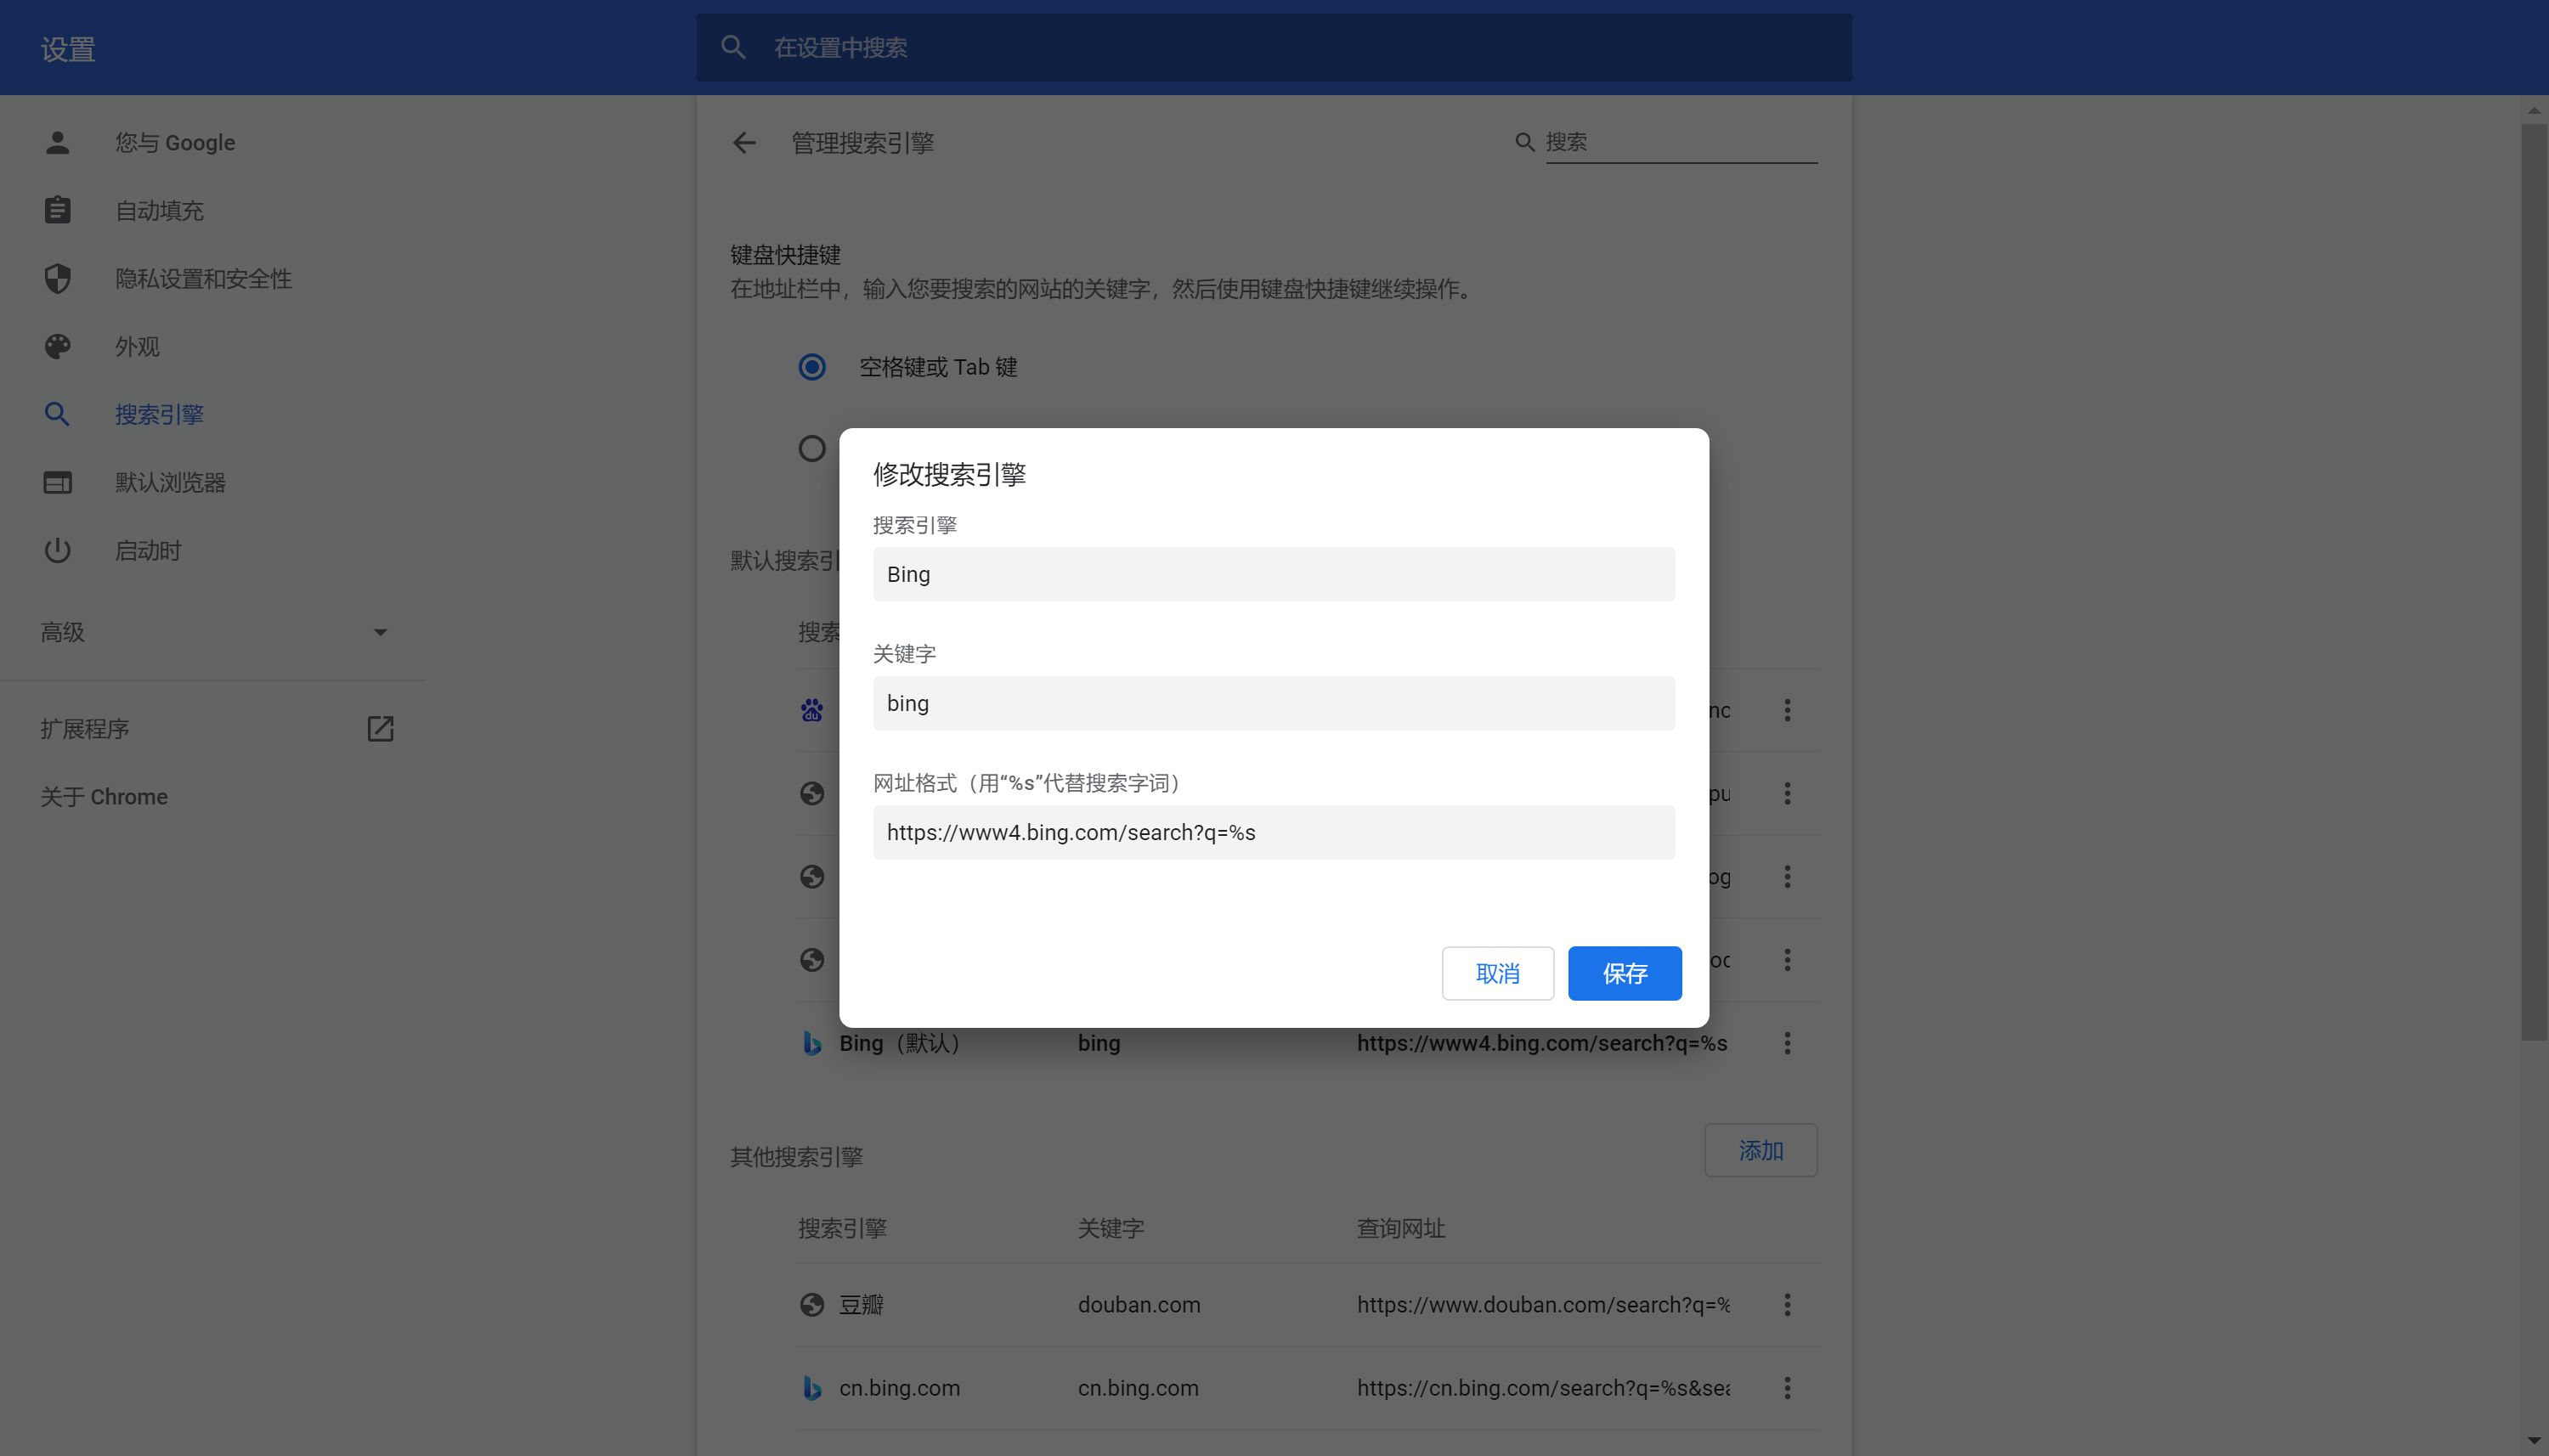Screen dimensions: 2549x1456
Task: Click the 网址格式 URL field
Action: click(1273, 832)
